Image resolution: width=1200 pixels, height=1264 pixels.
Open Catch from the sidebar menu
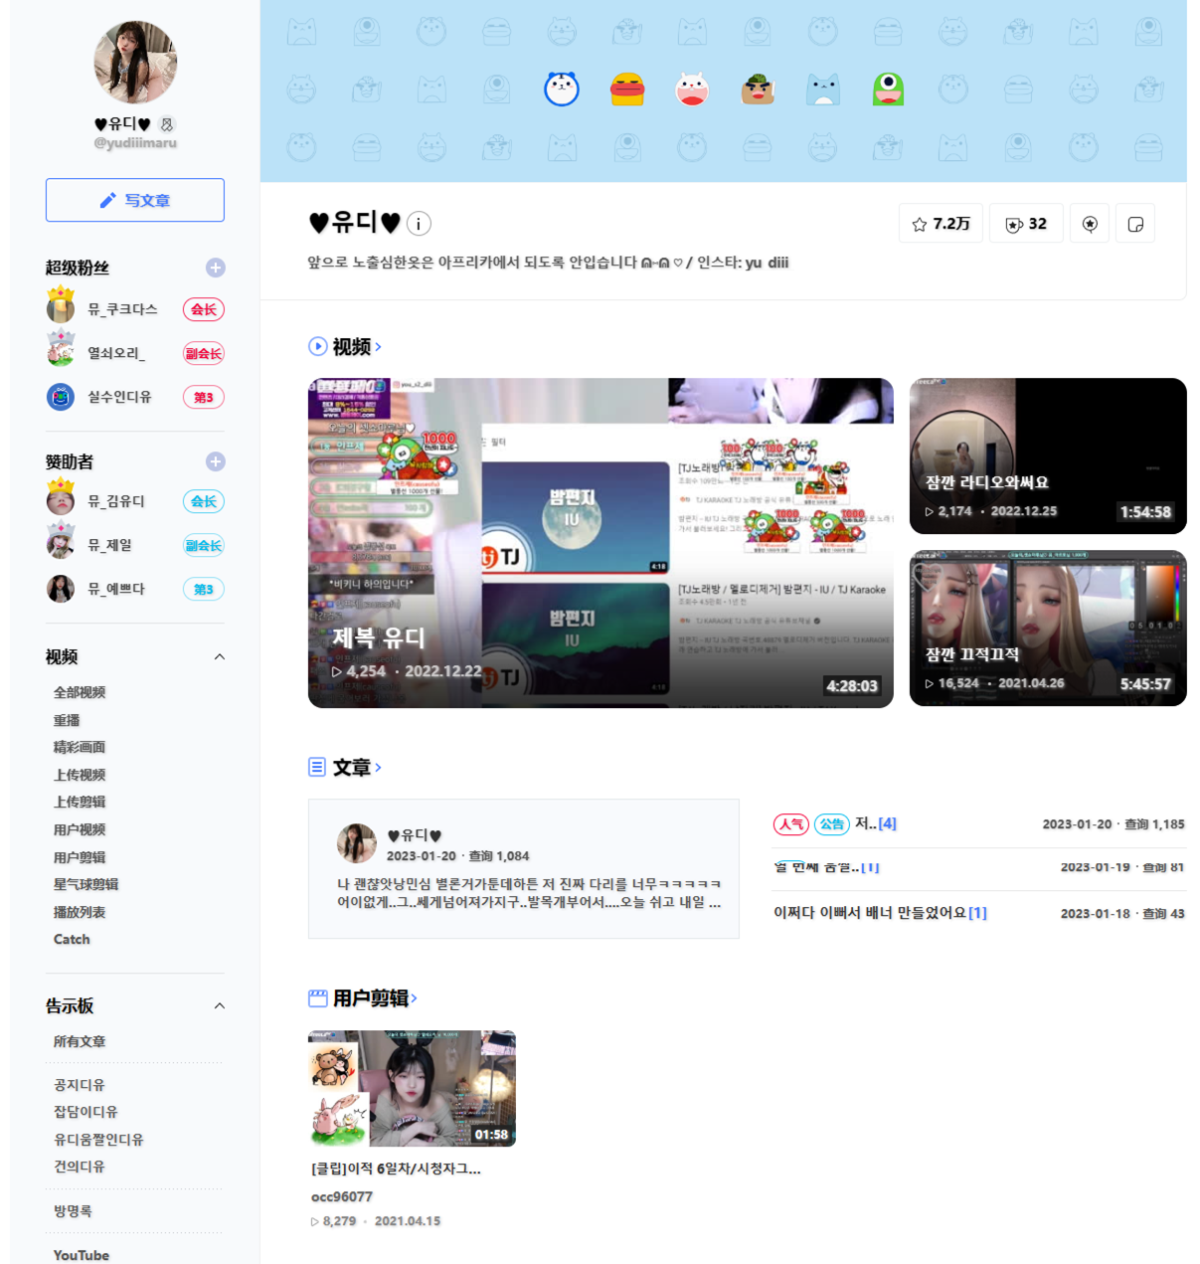71,938
